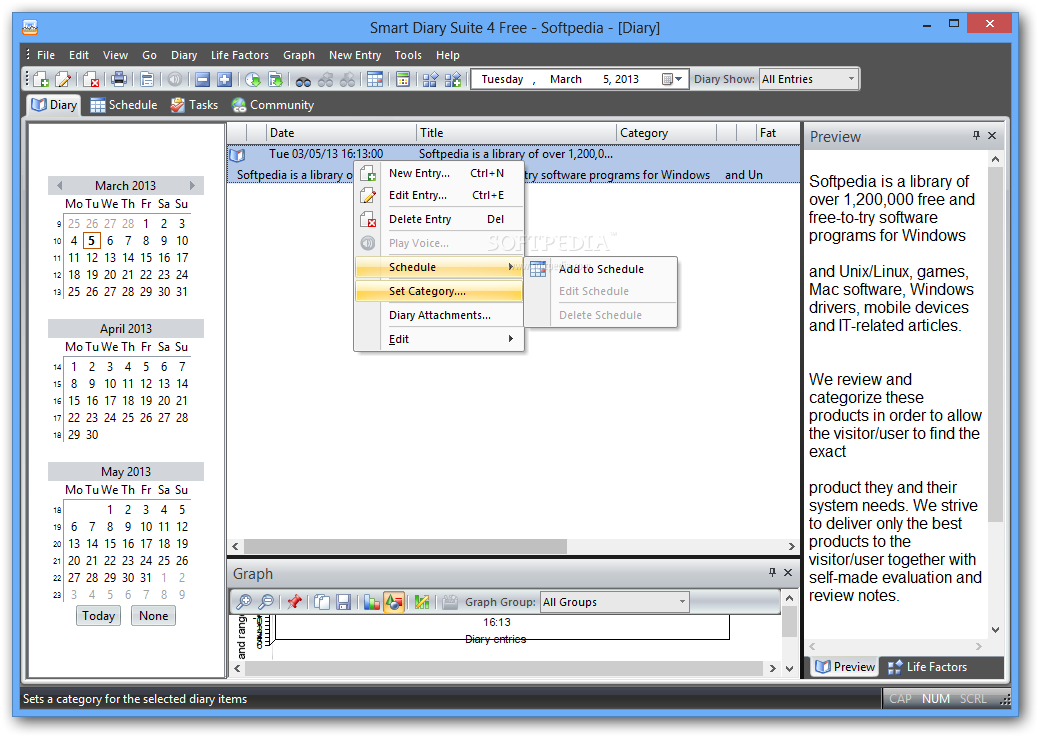Click the binoculars Find icon
The height and width of the screenshot is (737, 1039).
tap(303, 80)
